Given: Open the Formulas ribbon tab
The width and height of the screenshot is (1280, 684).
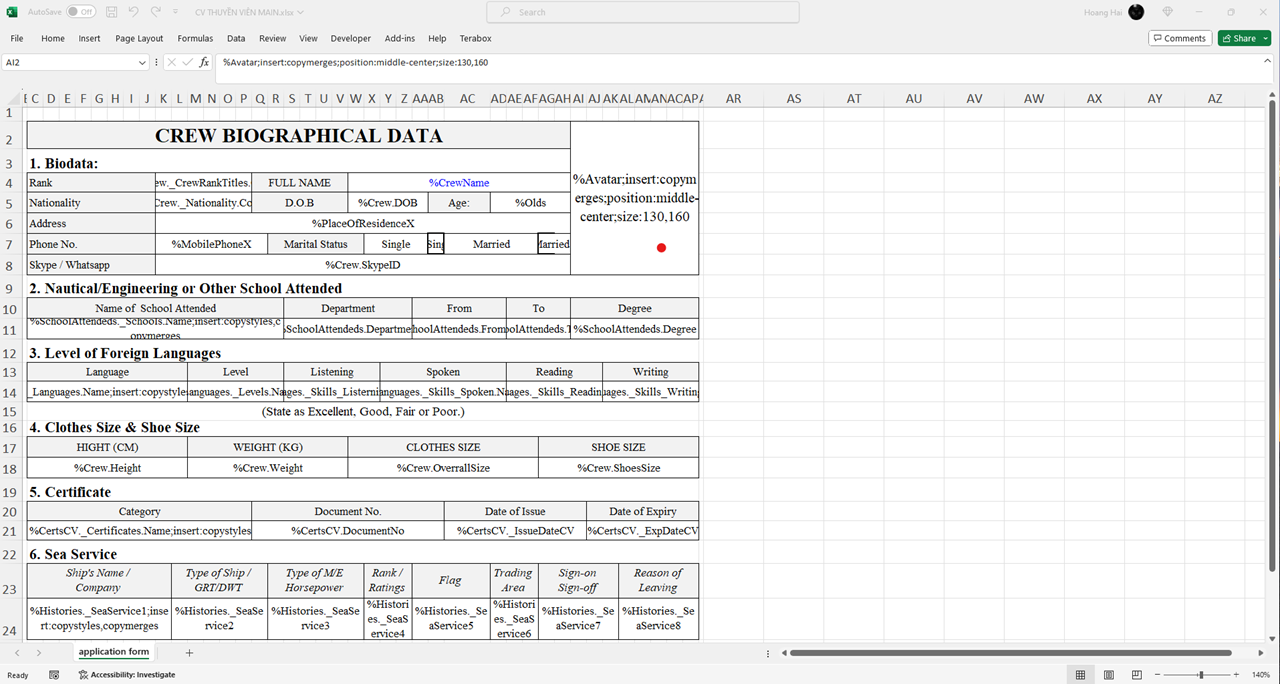Looking at the screenshot, I should [x=195, y=38].
